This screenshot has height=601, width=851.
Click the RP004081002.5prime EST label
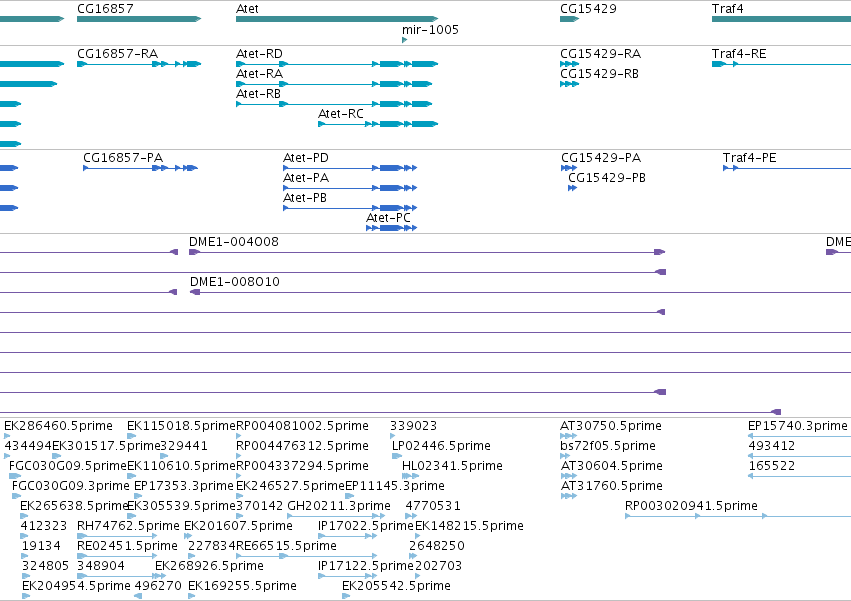(302, 426)
